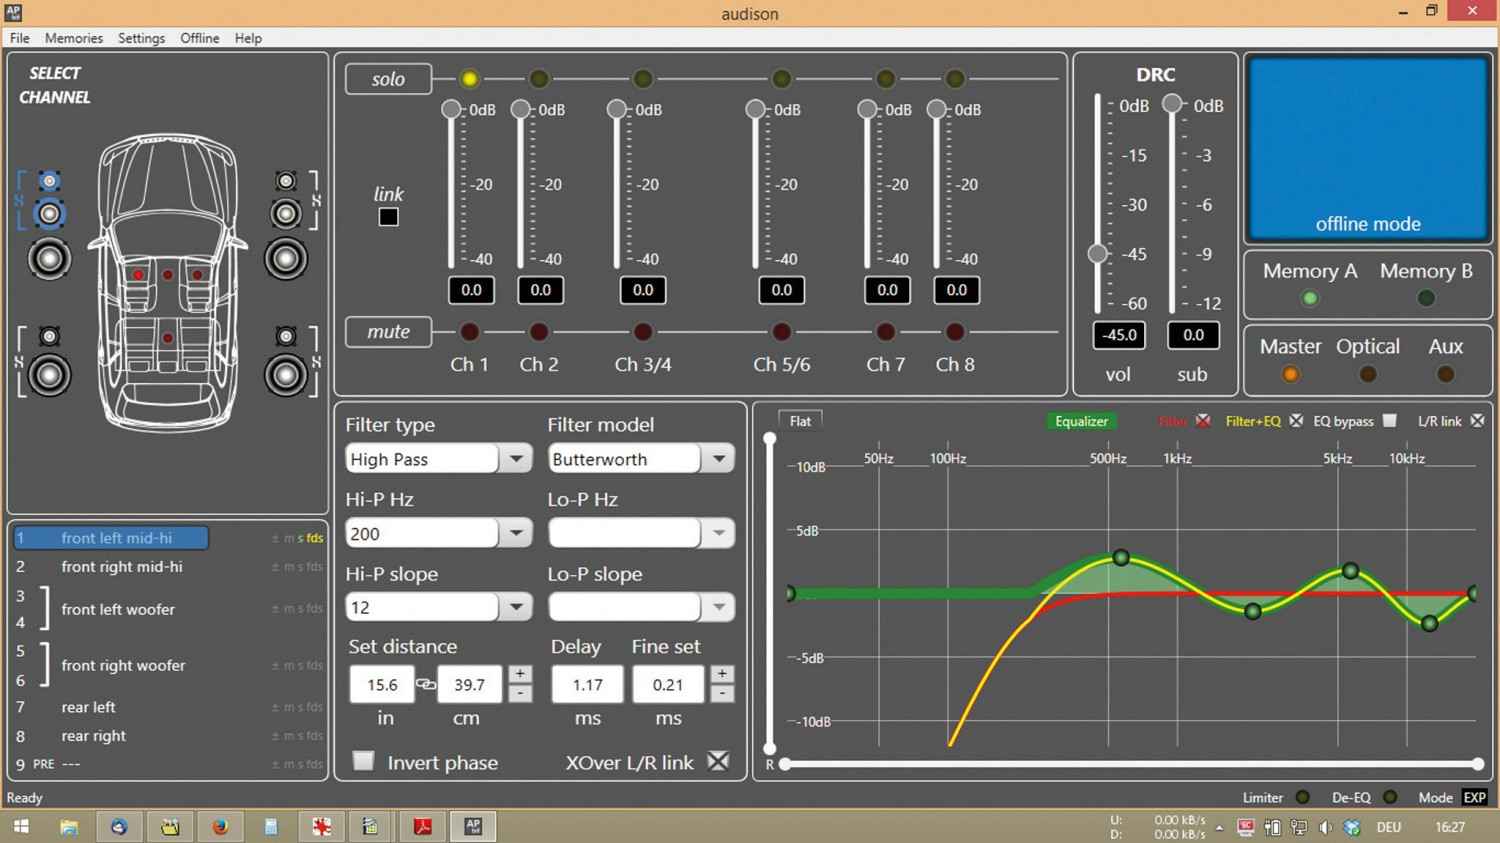
Task: Click the Flat equalizer button
Action: point(800,421)
